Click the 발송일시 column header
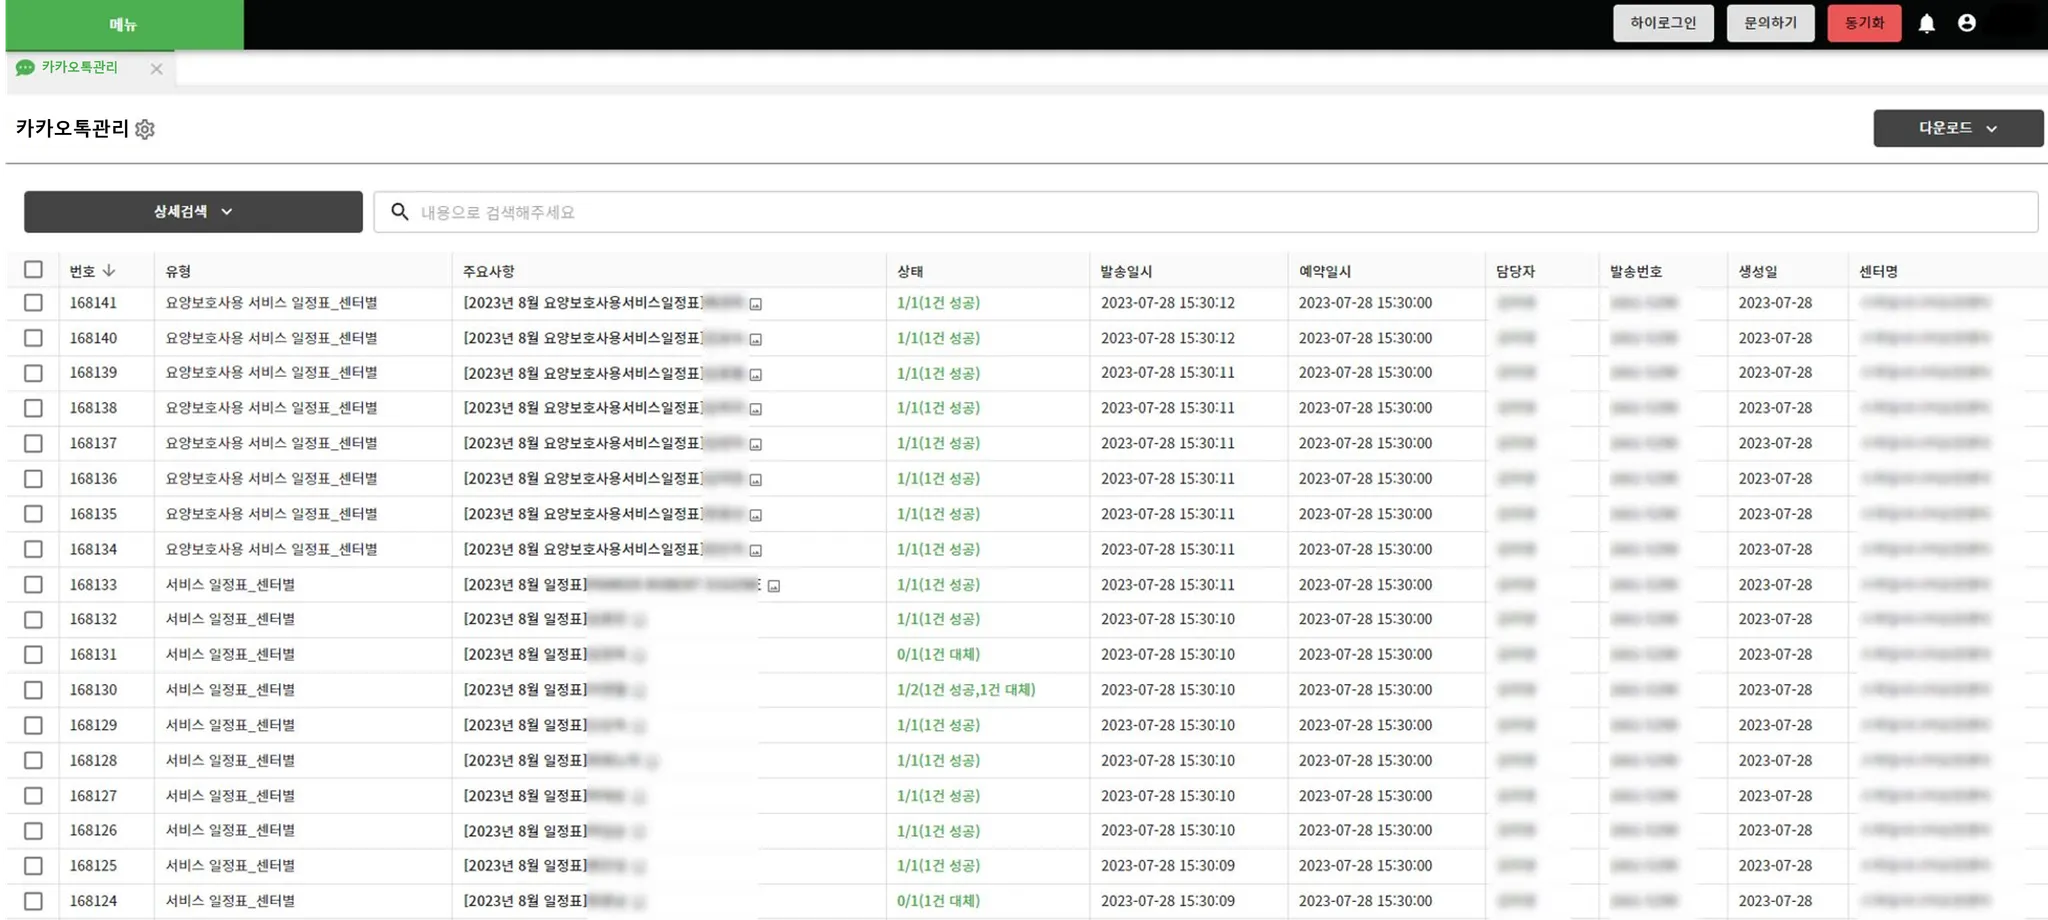This screenshot has width=2048, height=920. [1126, 271]
